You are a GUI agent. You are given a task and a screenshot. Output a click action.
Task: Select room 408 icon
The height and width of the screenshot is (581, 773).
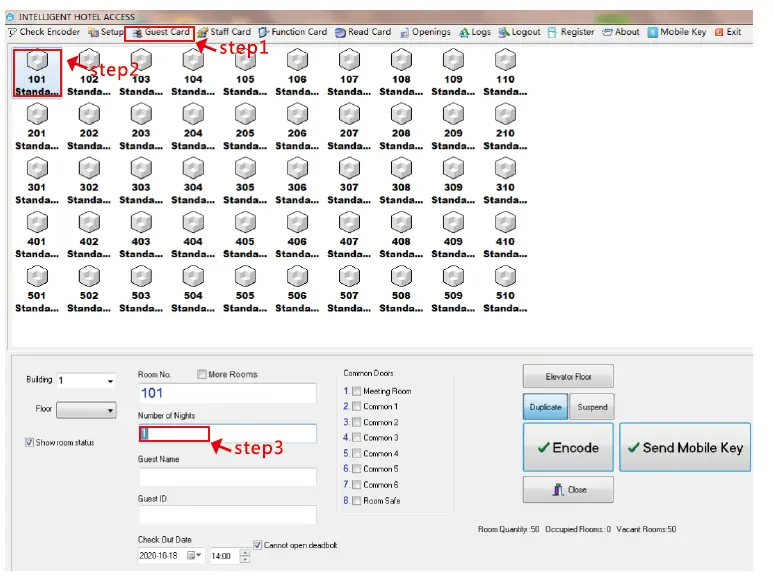point(401,223)
